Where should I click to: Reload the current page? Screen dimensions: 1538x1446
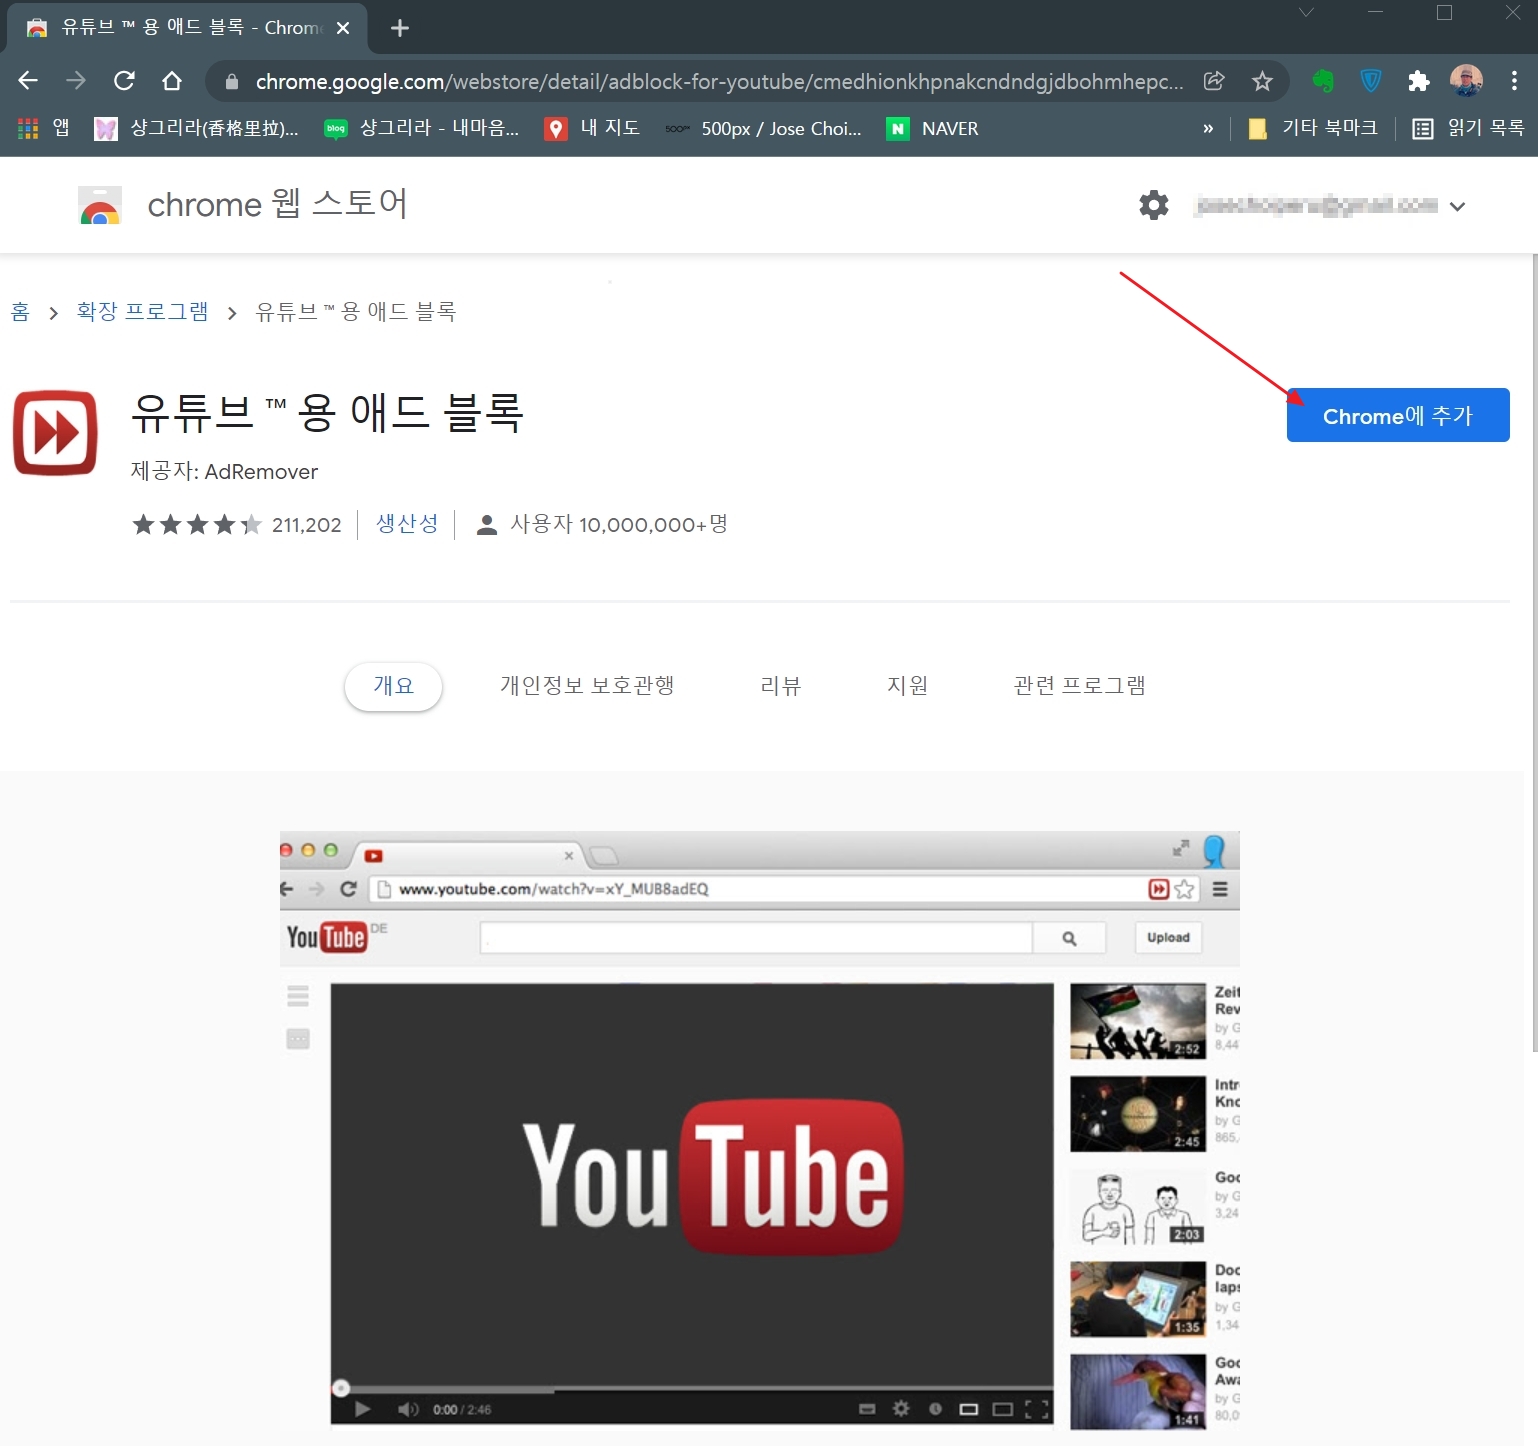coord(124,81)
